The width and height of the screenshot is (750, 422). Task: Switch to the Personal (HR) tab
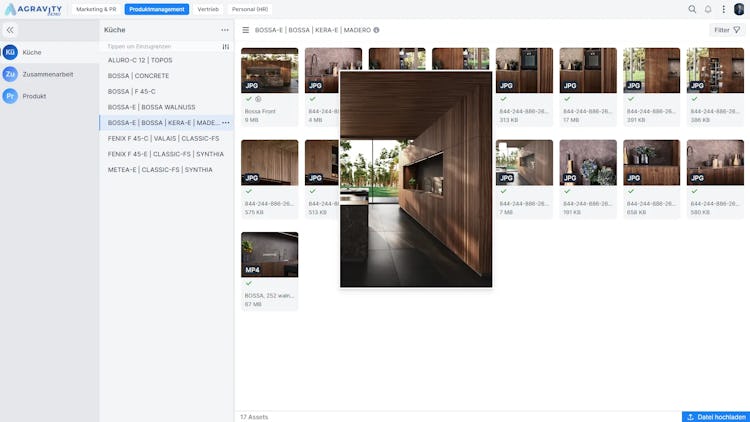tap(250, 9)
